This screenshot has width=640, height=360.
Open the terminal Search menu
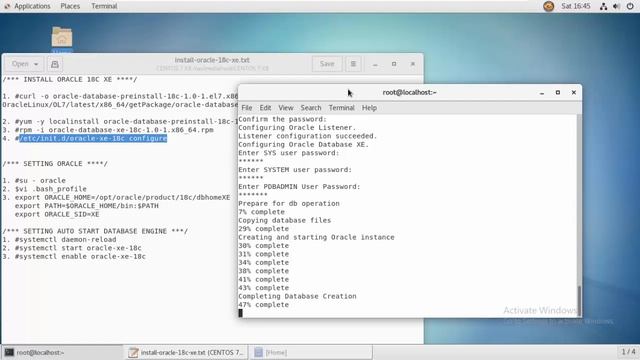tap(311, 108)
